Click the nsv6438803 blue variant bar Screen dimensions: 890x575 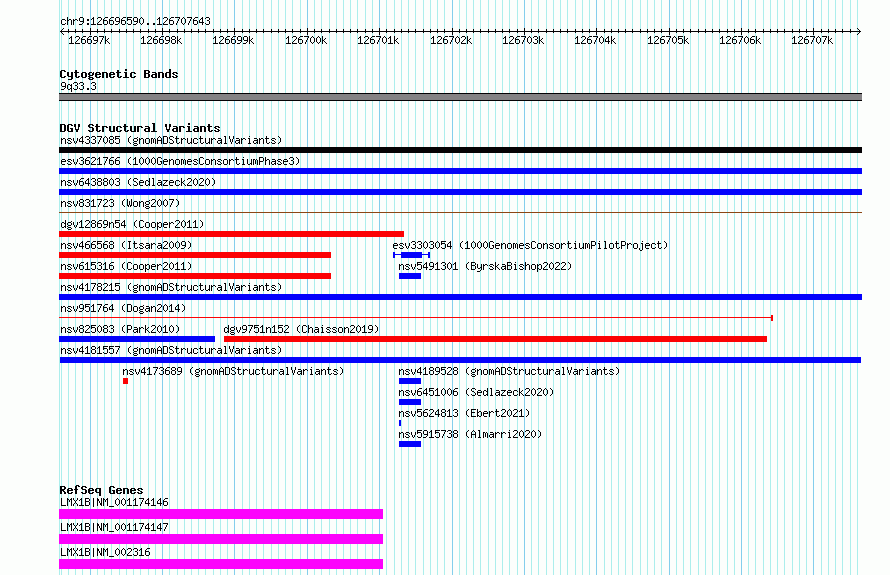(x=460, y=192)
